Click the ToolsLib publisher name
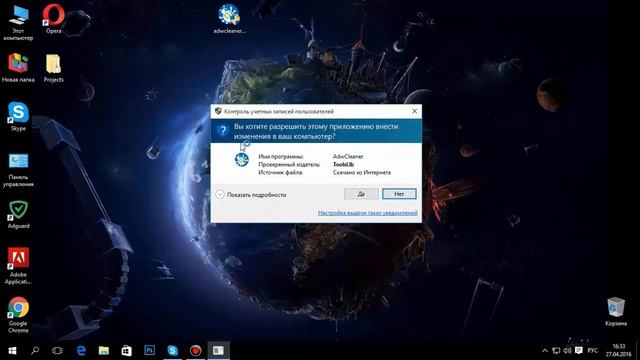Screen dimensions: 640x360 click(x=343, y=164)
